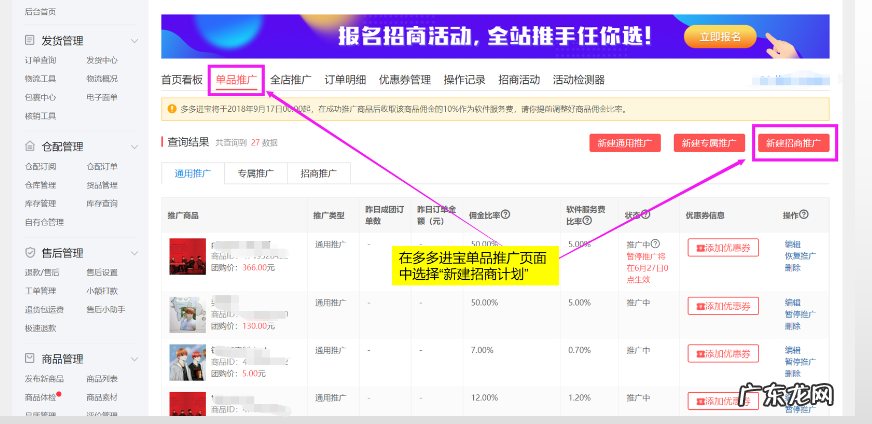
Task: Click the help icon beside 操作 header
Action: click(x=804, y=214)
